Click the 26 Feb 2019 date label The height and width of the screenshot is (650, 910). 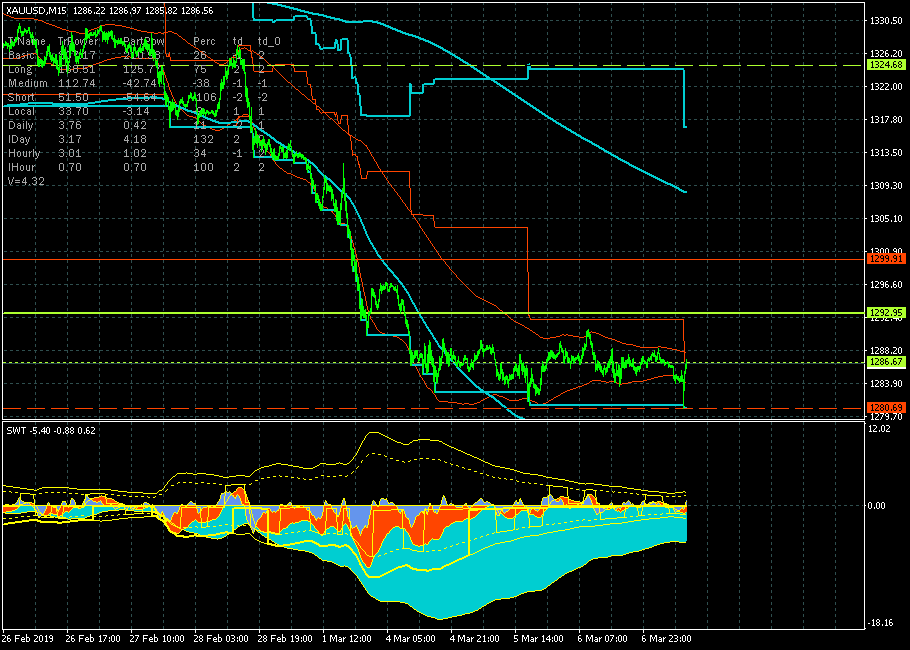pos(28,638)
